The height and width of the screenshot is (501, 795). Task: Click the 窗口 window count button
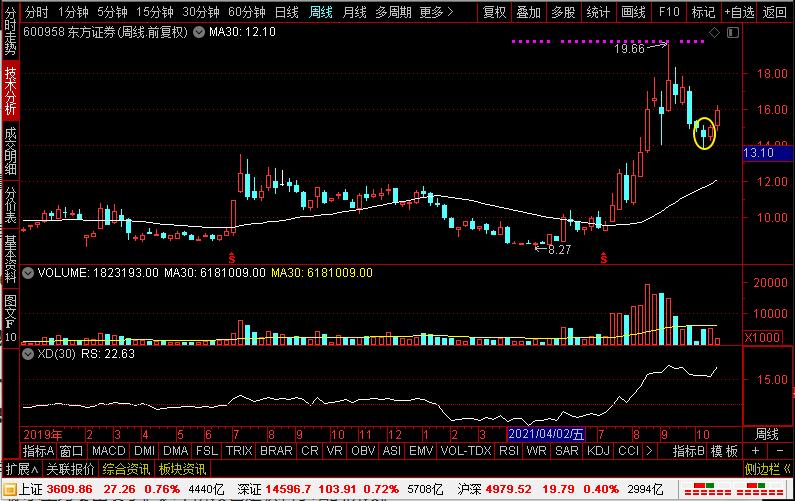(x=71, y=451)
